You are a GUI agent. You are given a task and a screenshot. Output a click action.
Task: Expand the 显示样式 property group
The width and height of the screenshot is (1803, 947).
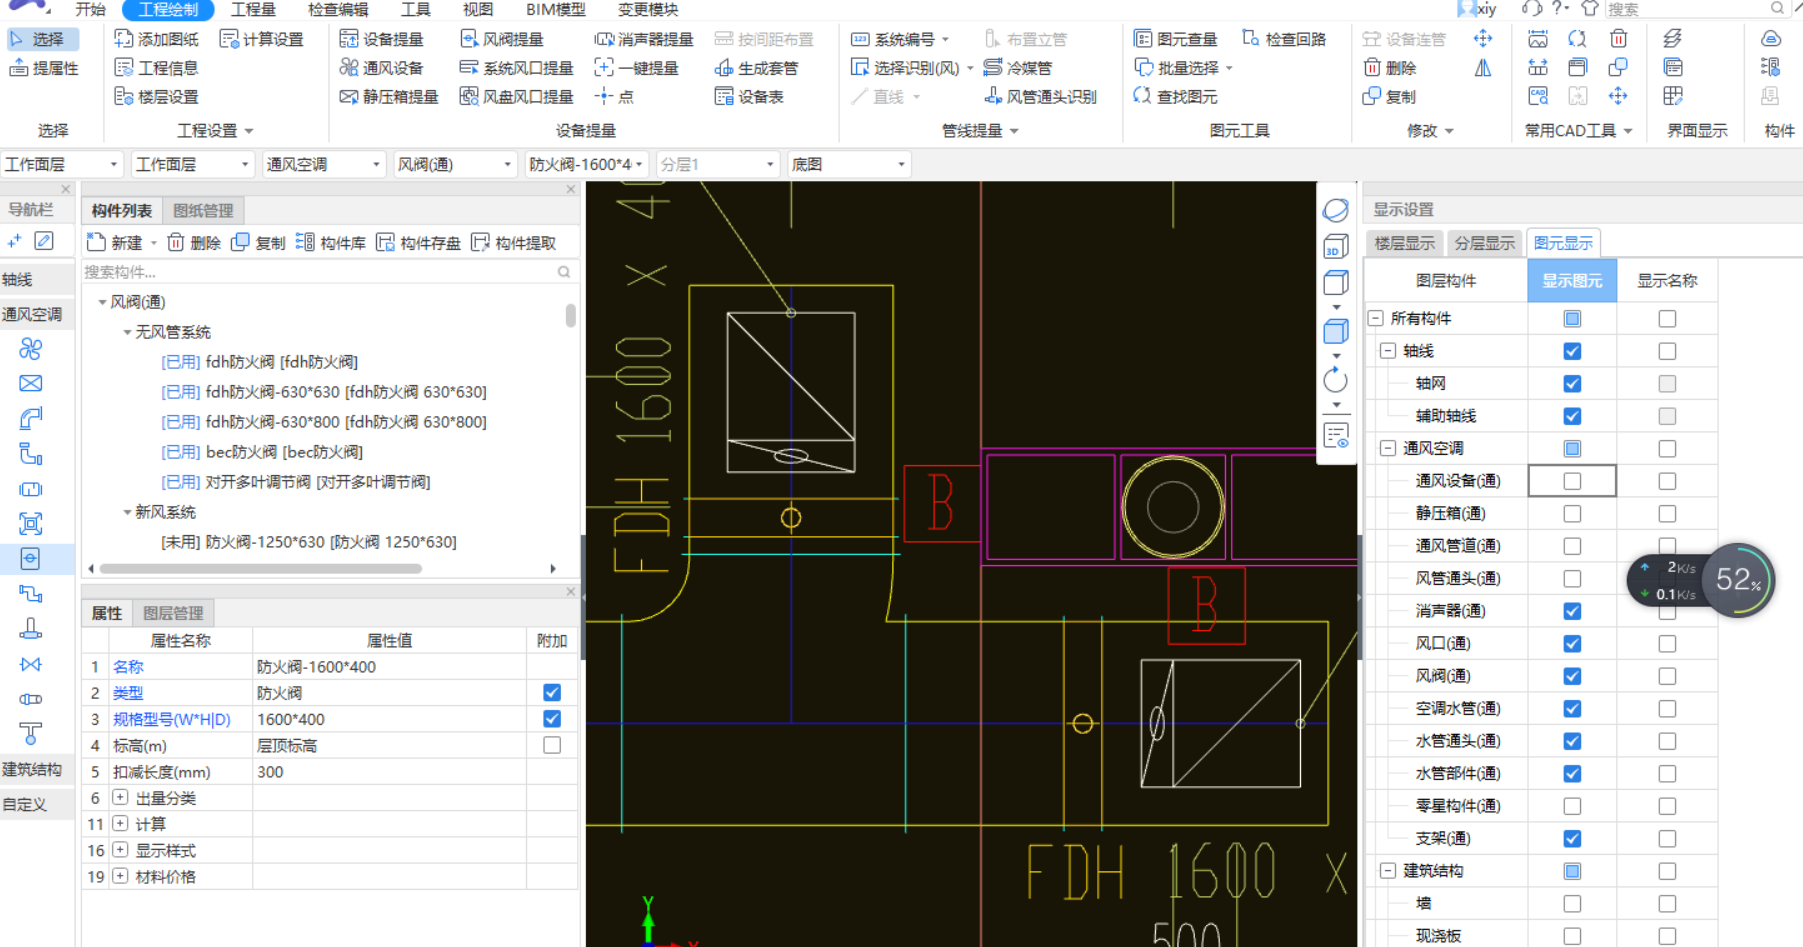pos(120,850)
